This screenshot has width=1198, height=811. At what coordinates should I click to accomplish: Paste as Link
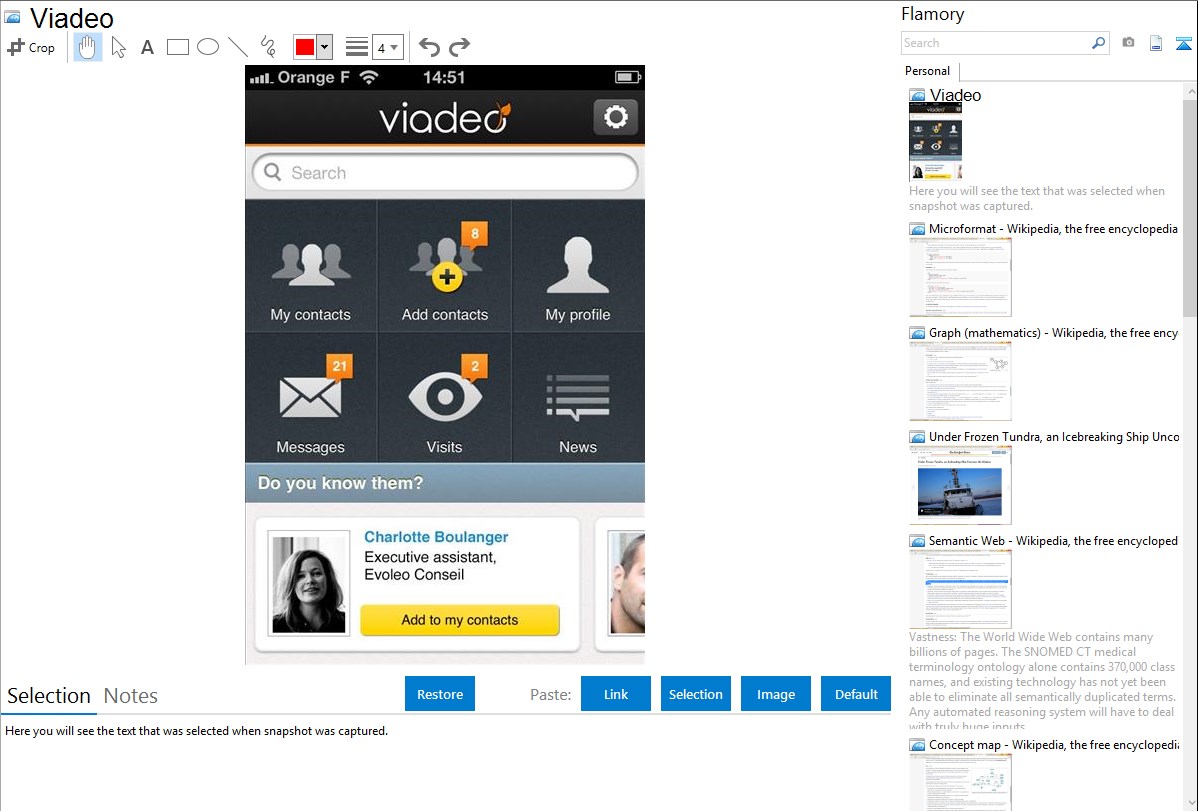pos(616,694)
